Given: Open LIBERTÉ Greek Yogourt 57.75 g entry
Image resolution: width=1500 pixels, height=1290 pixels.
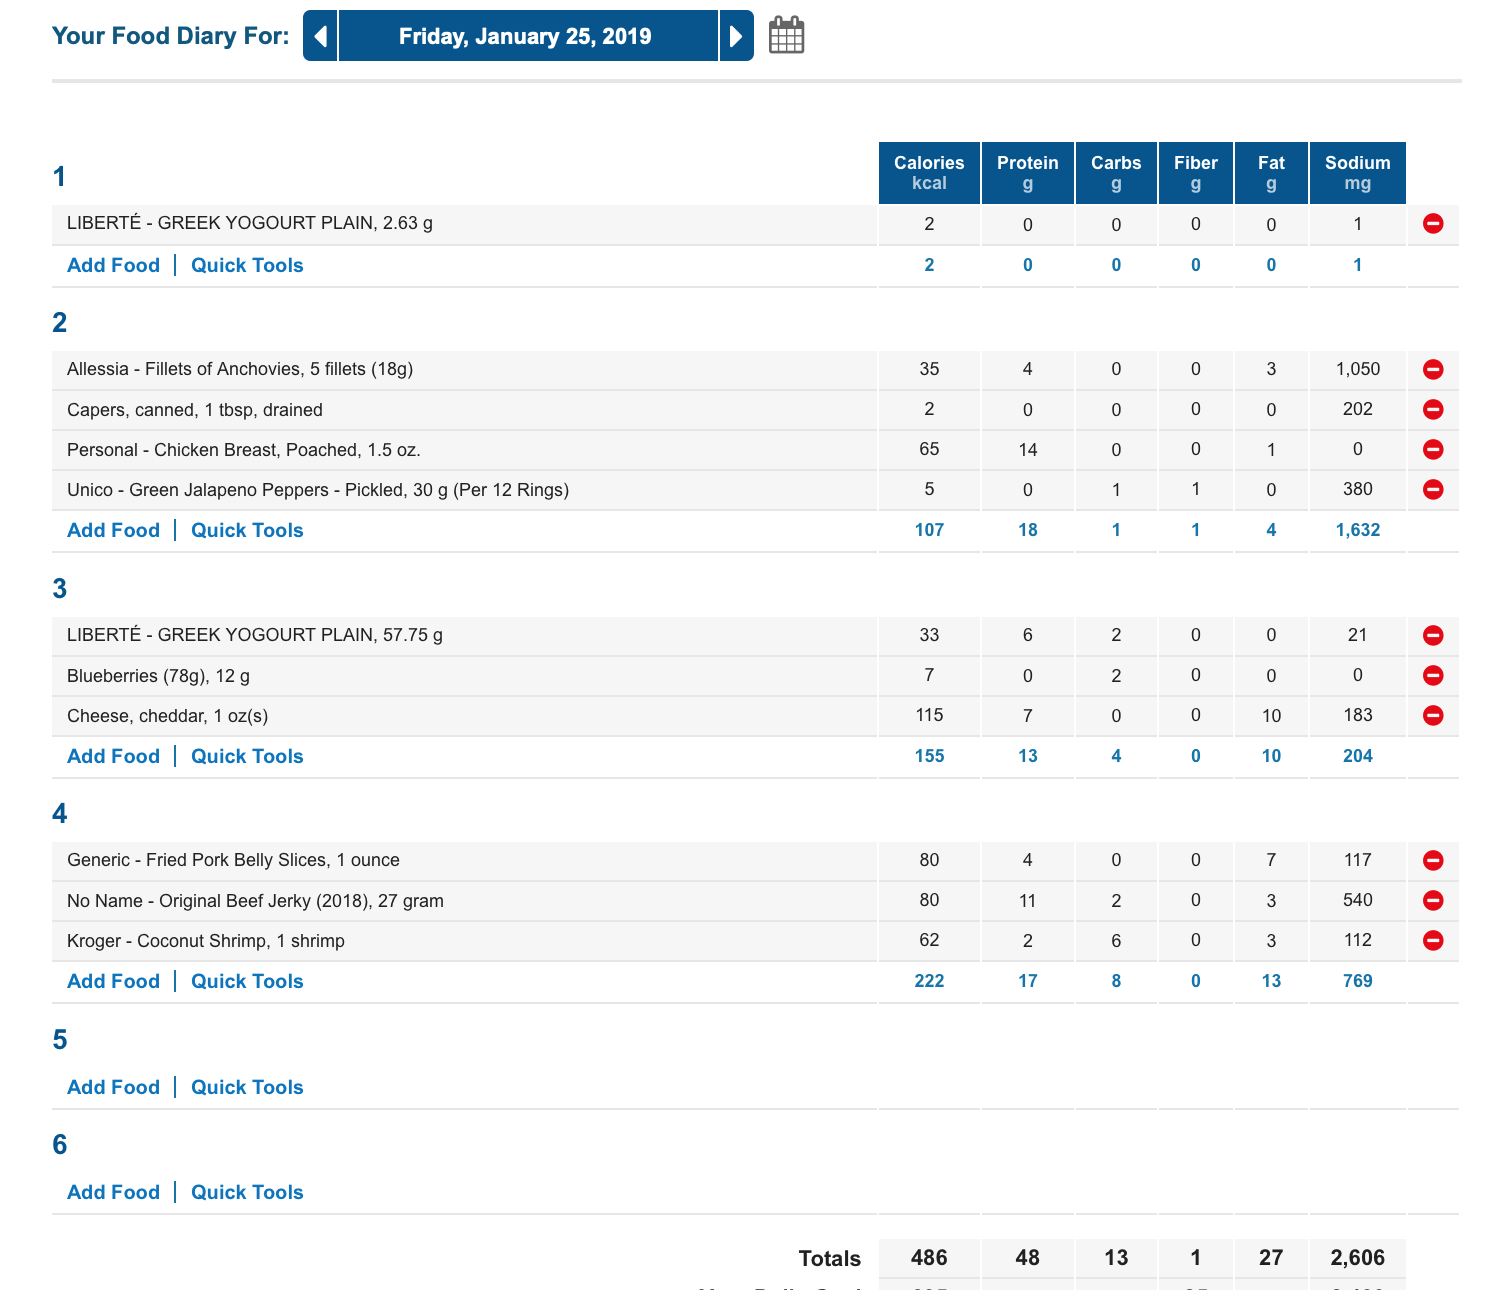Looking at the screenshot, I should [255, 635].
